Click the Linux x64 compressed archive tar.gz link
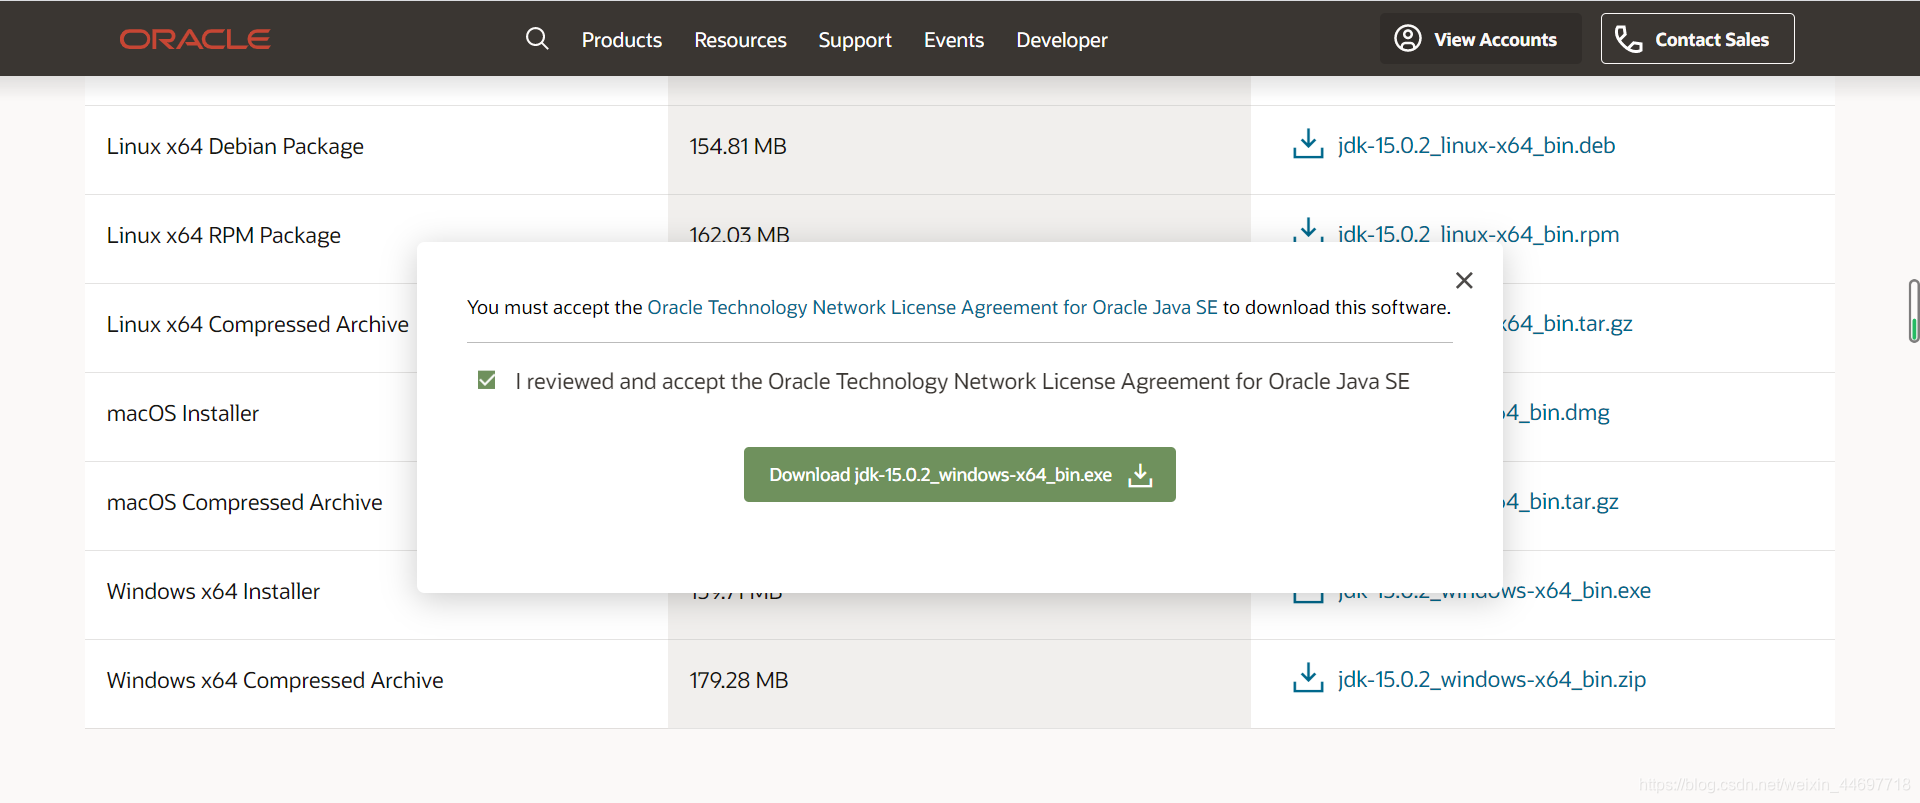Viewport: 1920px width, 803px height. [x=1567, y=323]
